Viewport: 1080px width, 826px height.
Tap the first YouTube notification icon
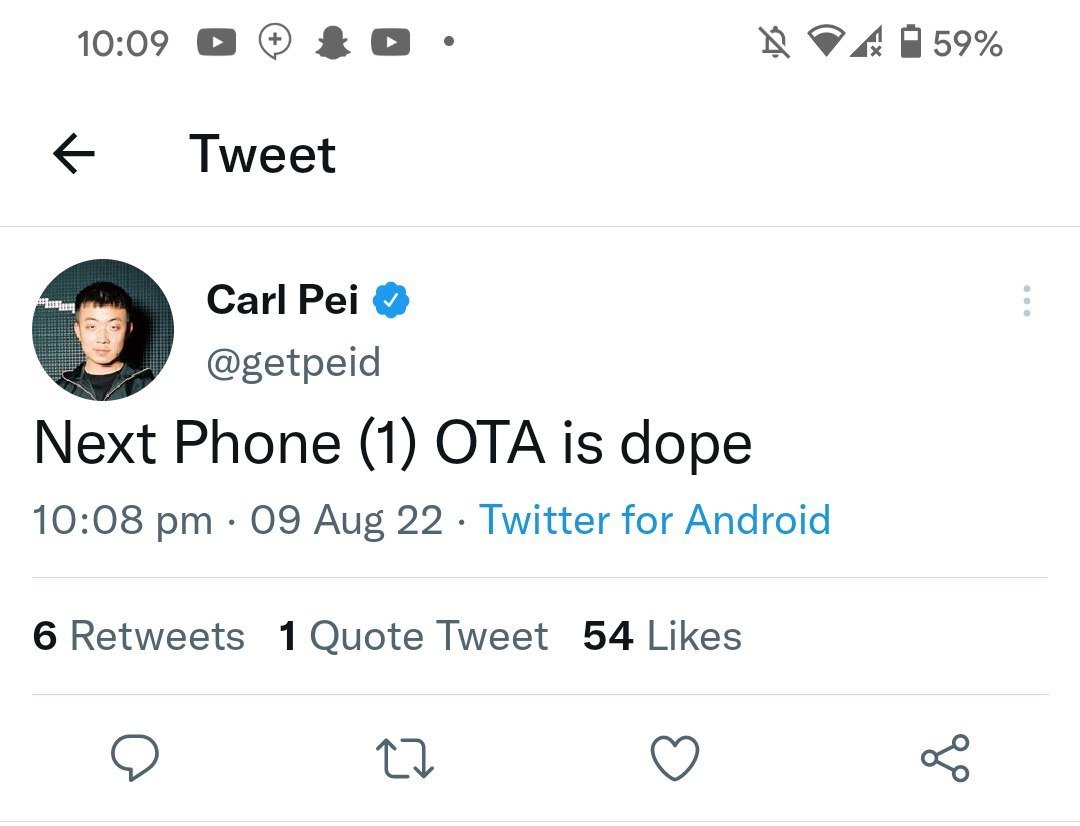[x=217, y=43]
